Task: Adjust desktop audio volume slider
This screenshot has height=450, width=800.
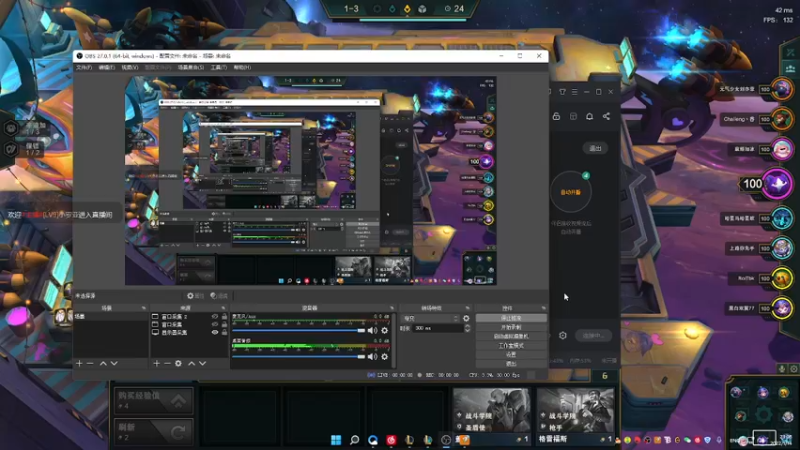Action: pos(298,357)
